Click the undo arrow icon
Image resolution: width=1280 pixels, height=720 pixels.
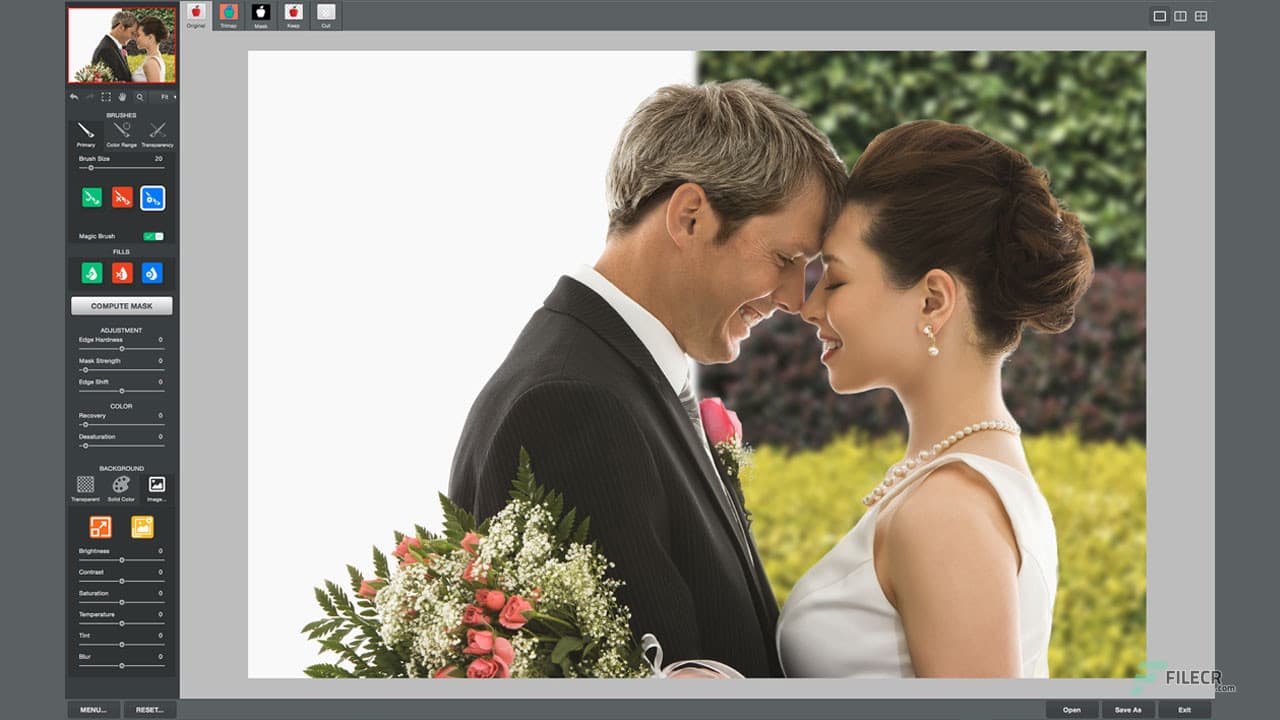pyautogui.click(x=75, y=97)
